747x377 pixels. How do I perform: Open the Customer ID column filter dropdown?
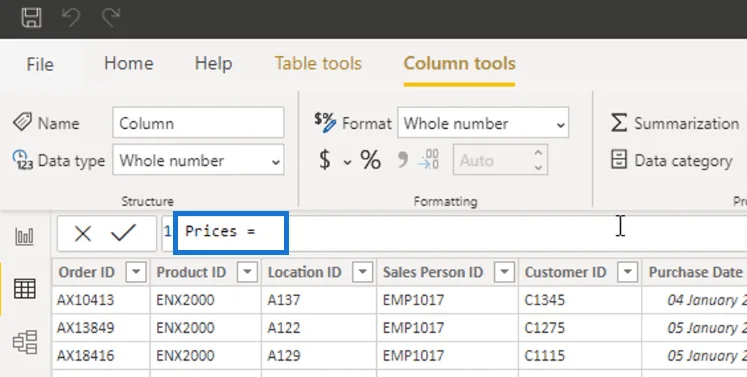click(x=627, y=272)
